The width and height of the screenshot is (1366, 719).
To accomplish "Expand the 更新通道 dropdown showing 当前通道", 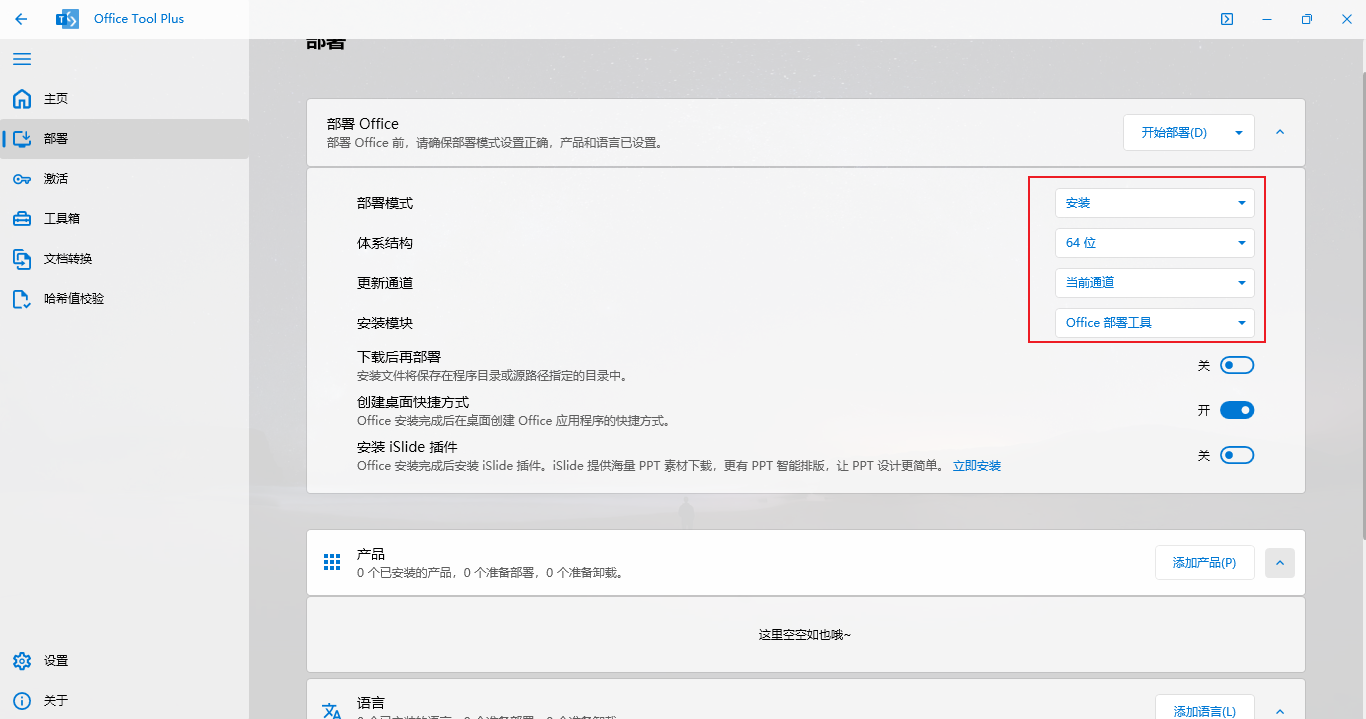I will tap(1154, 283).
